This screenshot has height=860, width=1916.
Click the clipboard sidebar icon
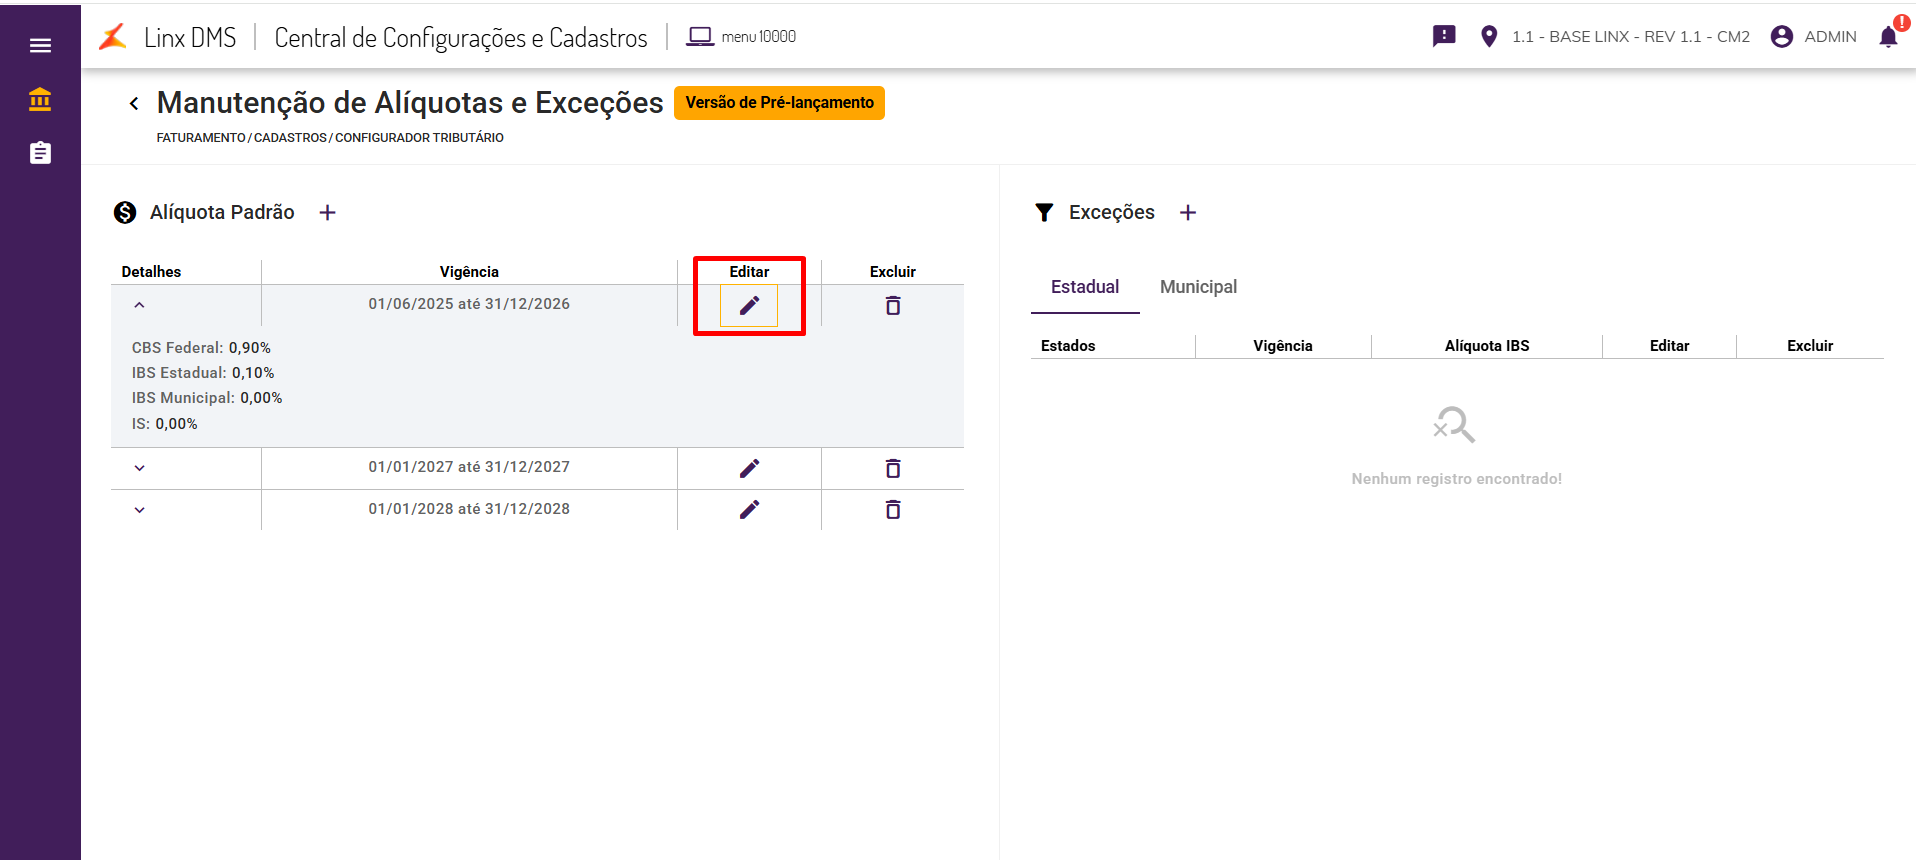(40, 153)
